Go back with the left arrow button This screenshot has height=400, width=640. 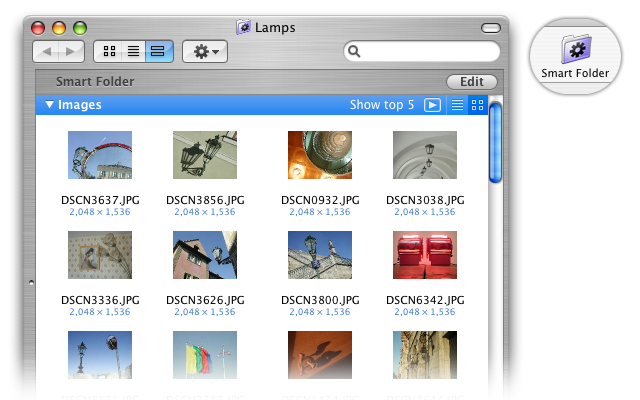tap(46, 51)
